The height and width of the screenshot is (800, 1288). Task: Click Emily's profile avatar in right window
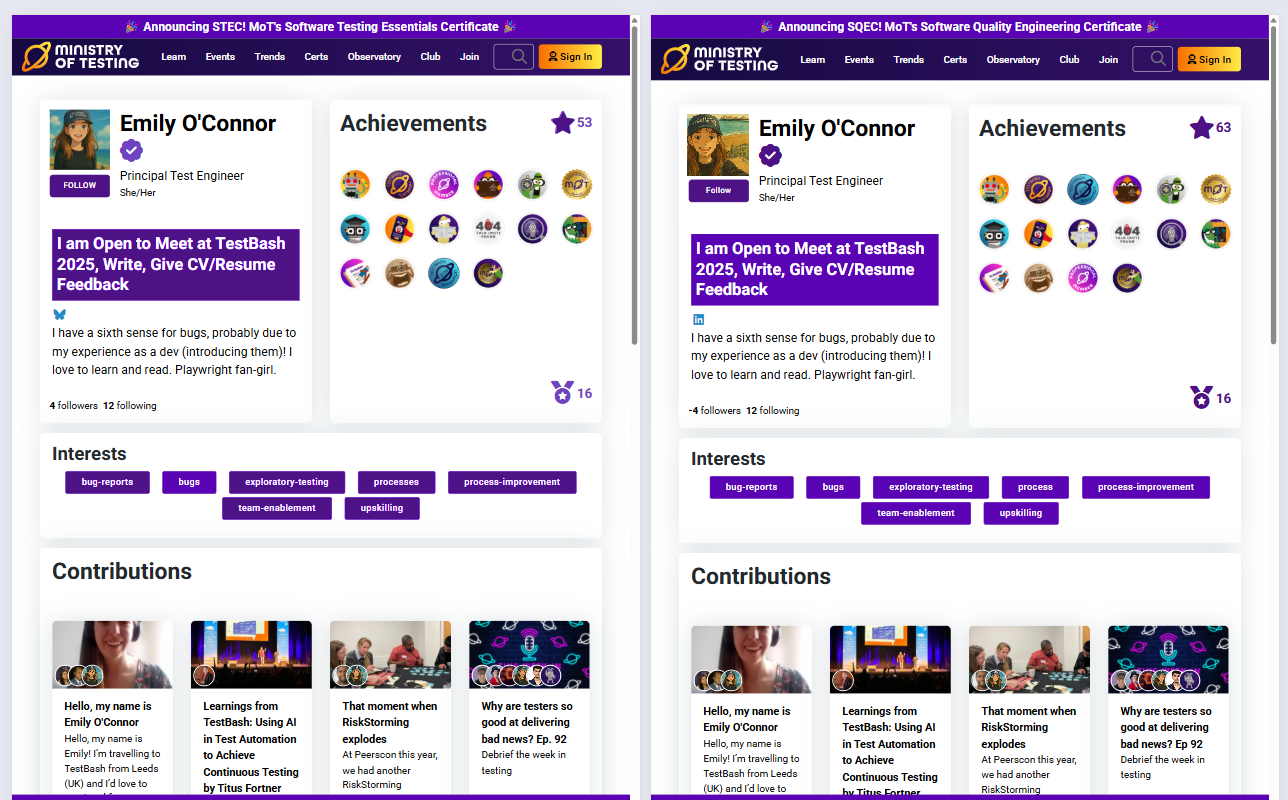click(x=718, y=145)
